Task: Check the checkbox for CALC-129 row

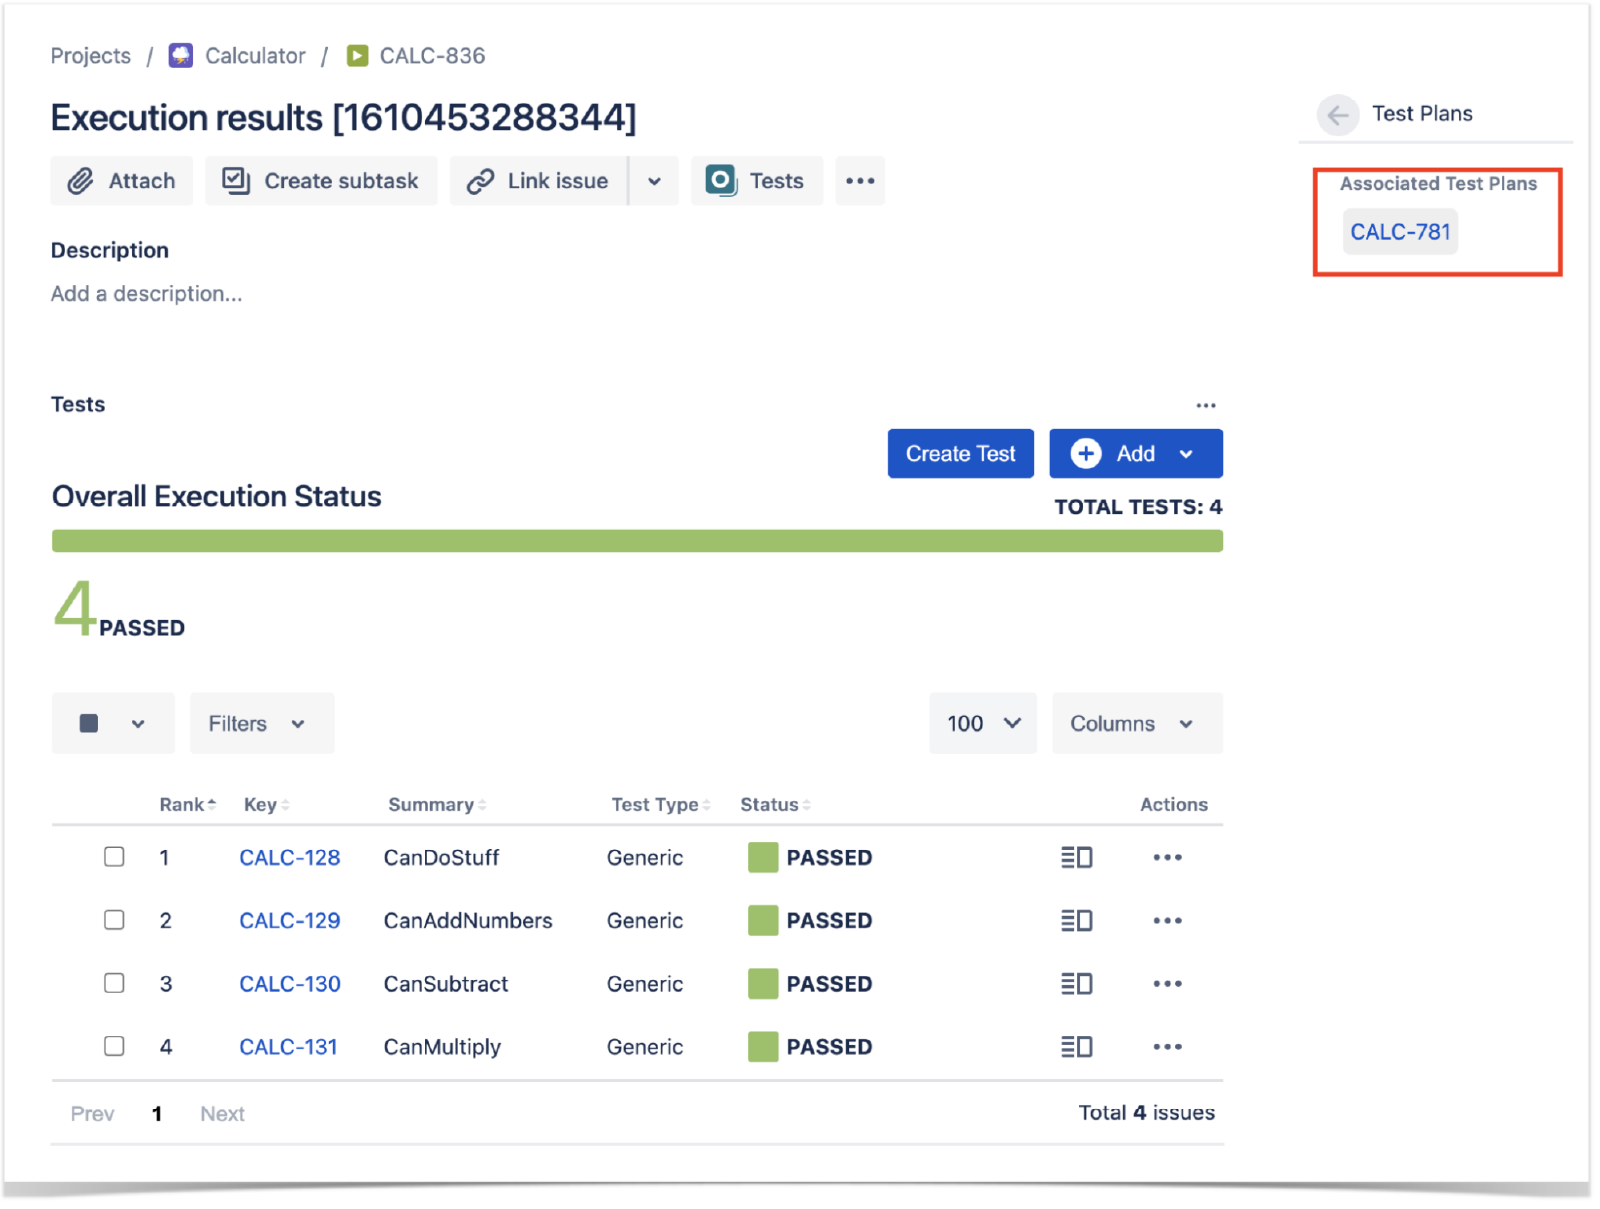Action: point(114,920)
